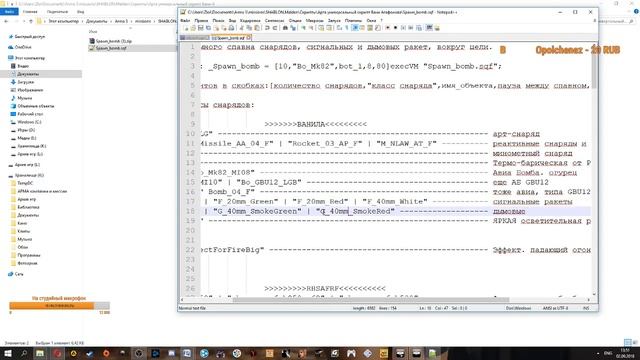Open Windows (C:) drive in sidebar
This screenshot has height=360, width=640.
point(29,122)
